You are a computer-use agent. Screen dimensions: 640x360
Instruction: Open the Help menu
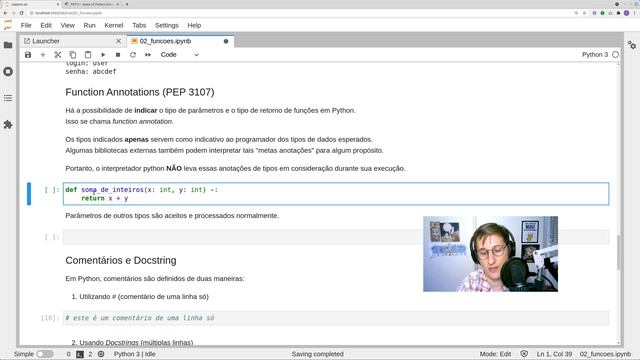click(x=194, y=25)
